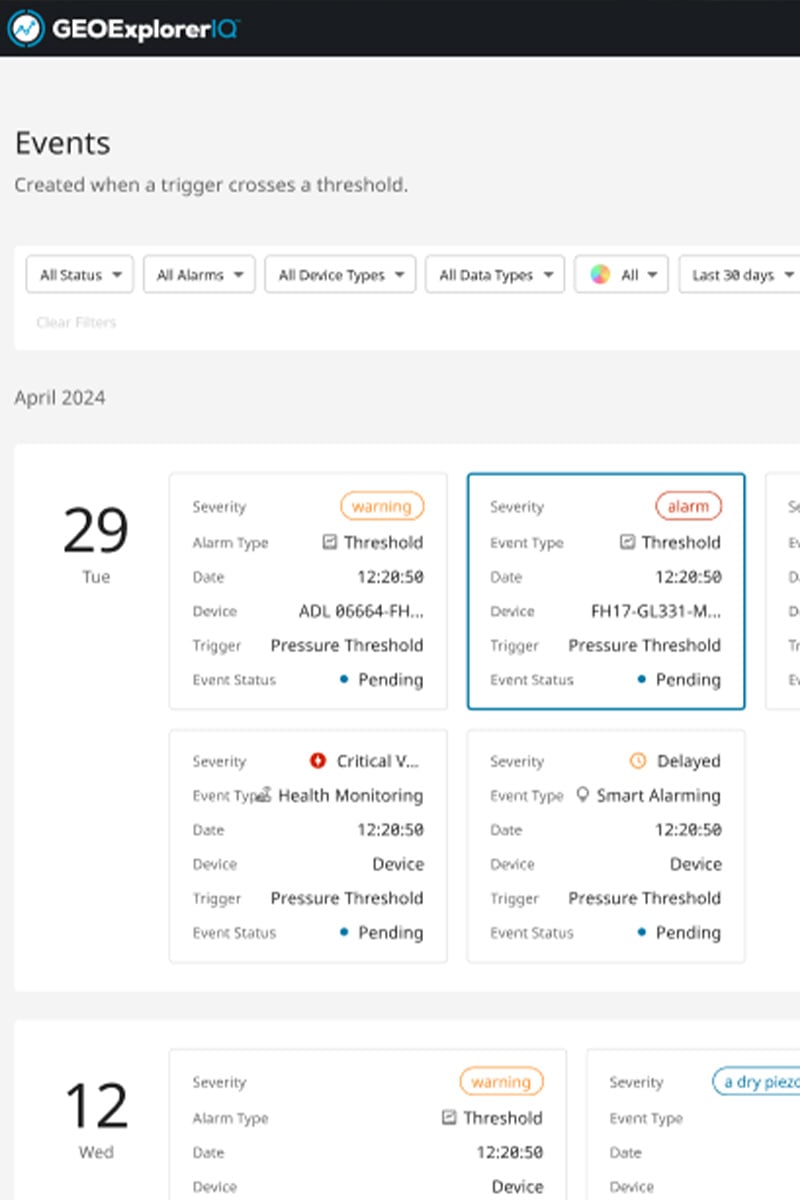Expand the All Device Types dropdown
The width and height of the screenshot is (800, 1200).
point(340,275)
